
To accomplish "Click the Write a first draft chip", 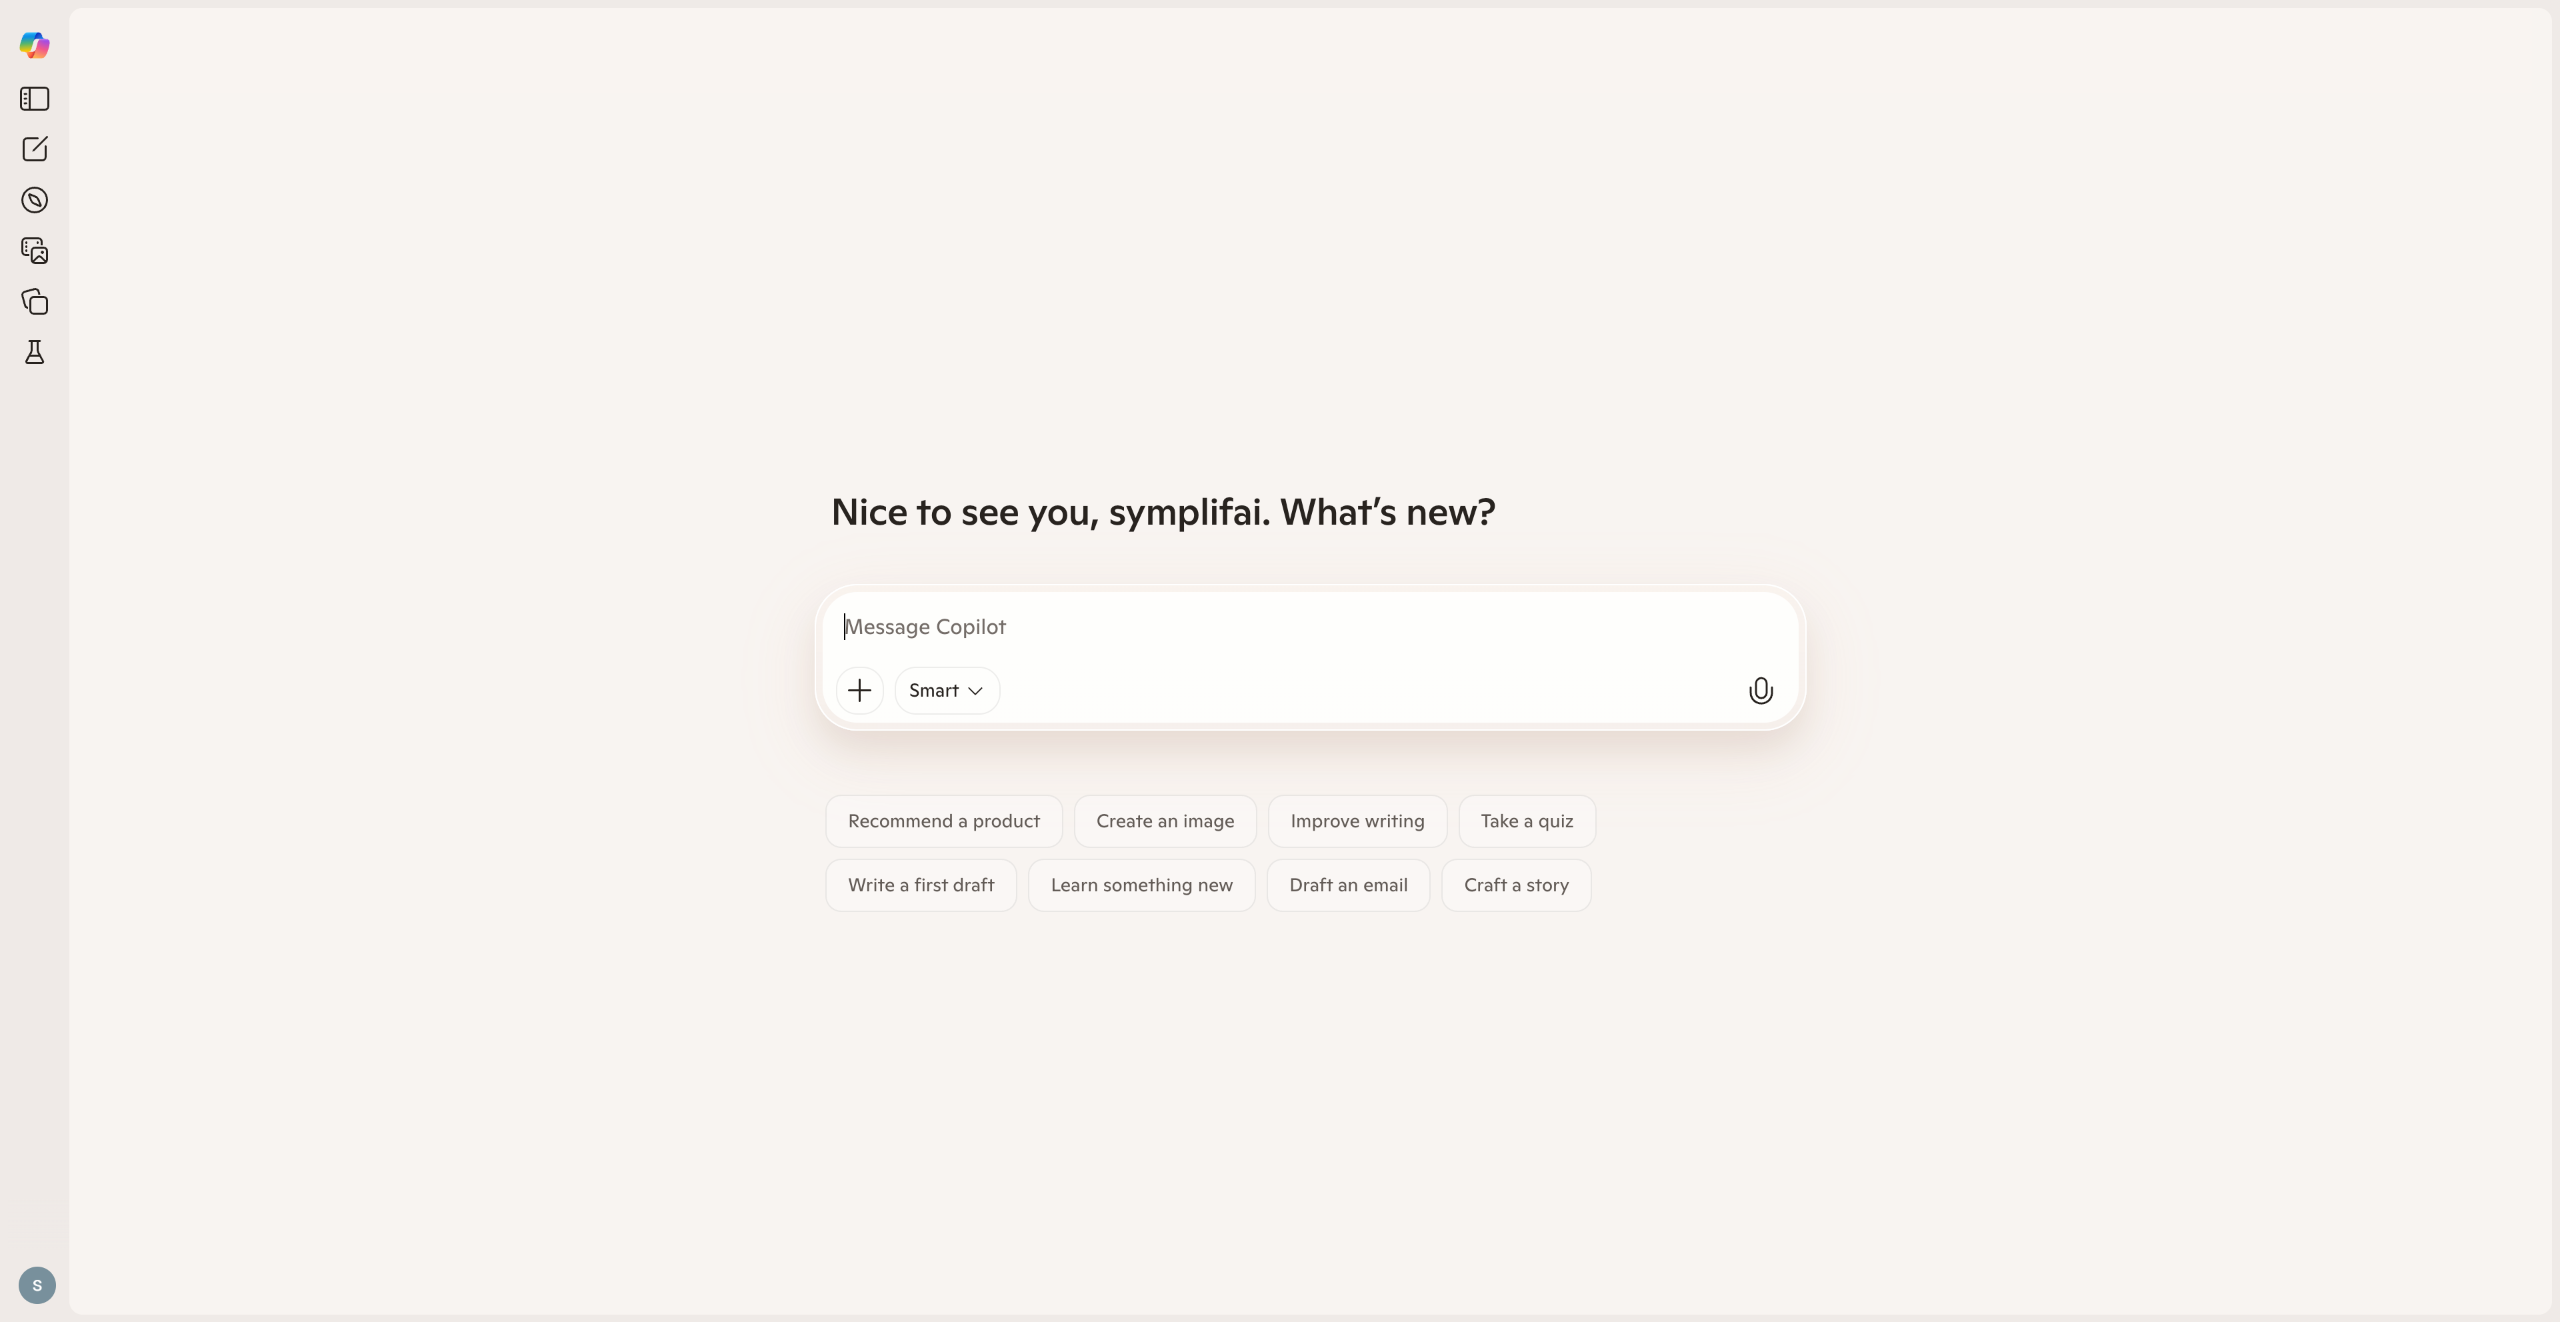I will 920,885.
